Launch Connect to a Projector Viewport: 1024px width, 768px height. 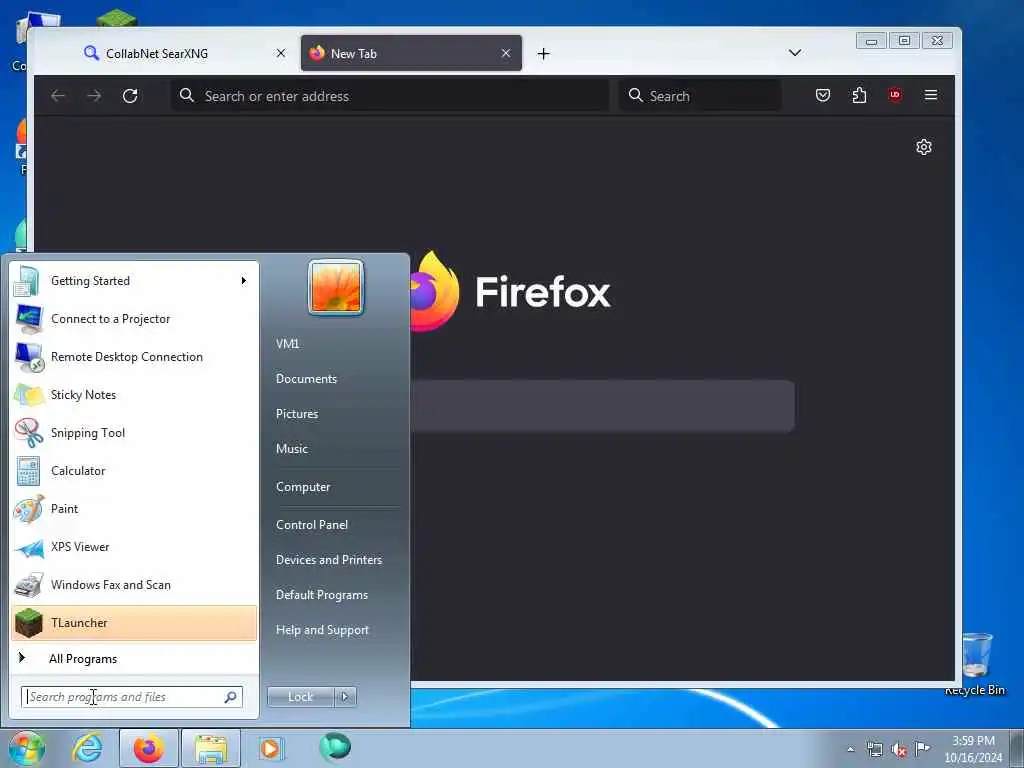134,319
